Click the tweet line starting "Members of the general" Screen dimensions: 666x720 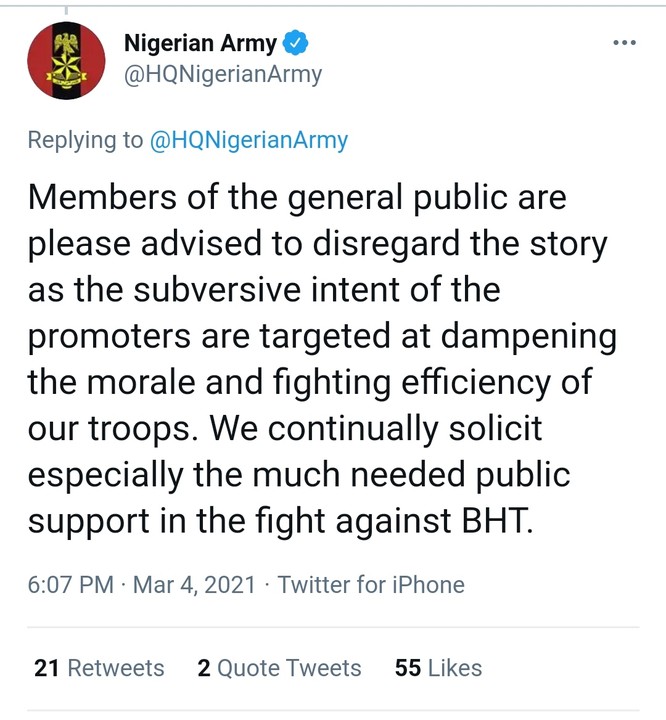click(297, 197)
